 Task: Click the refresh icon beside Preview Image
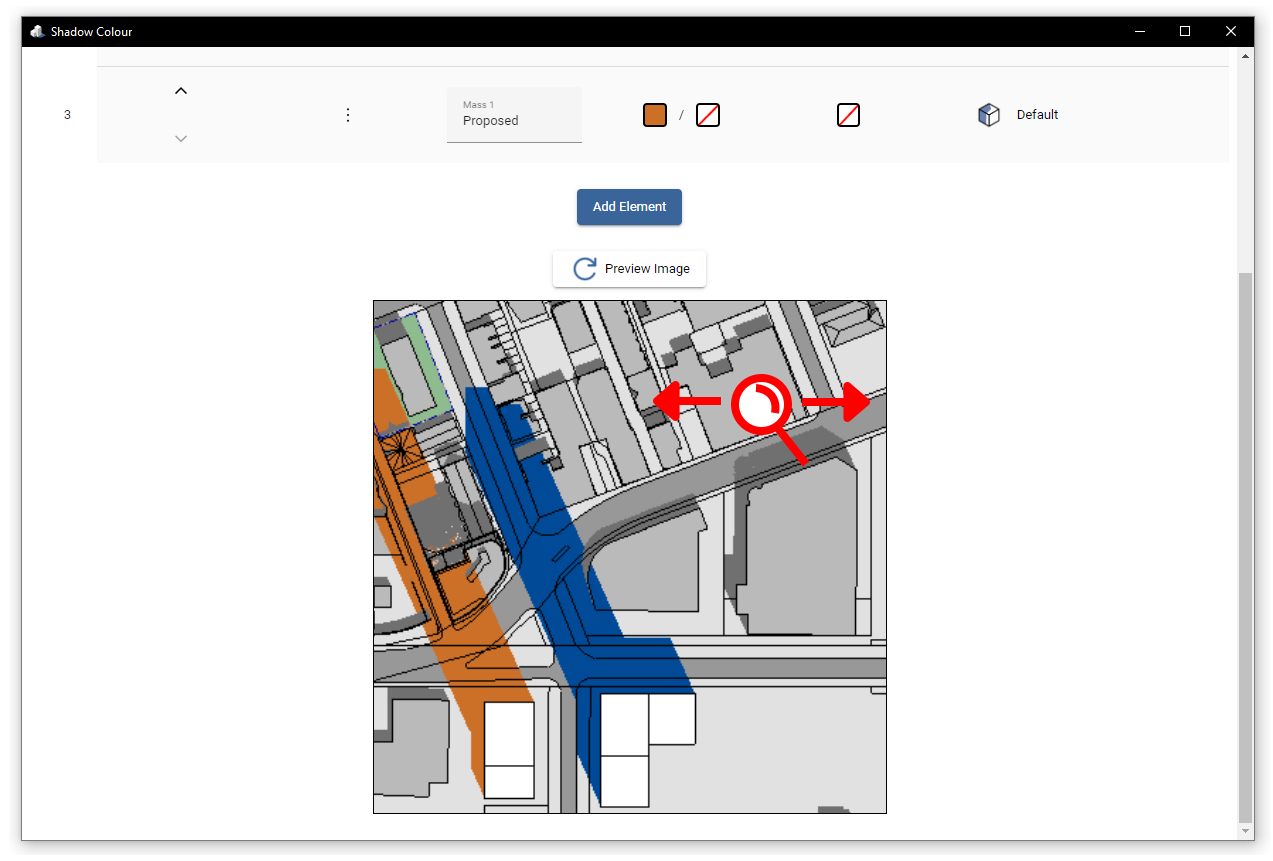pos(583,268)
